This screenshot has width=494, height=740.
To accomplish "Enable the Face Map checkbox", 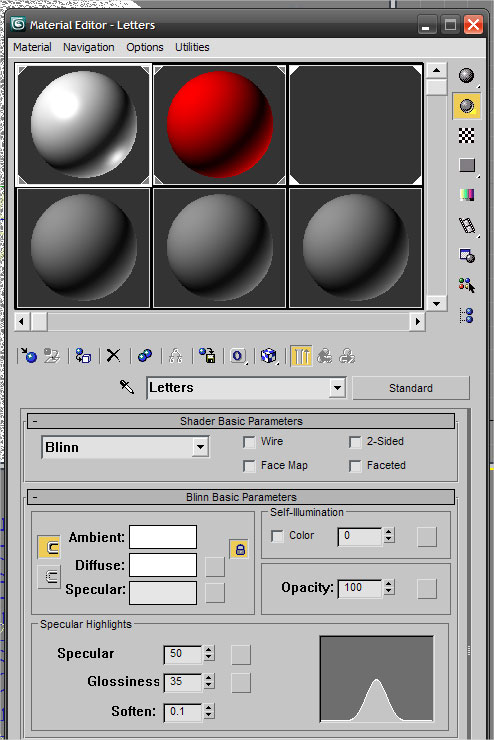I will pos(249,466).
